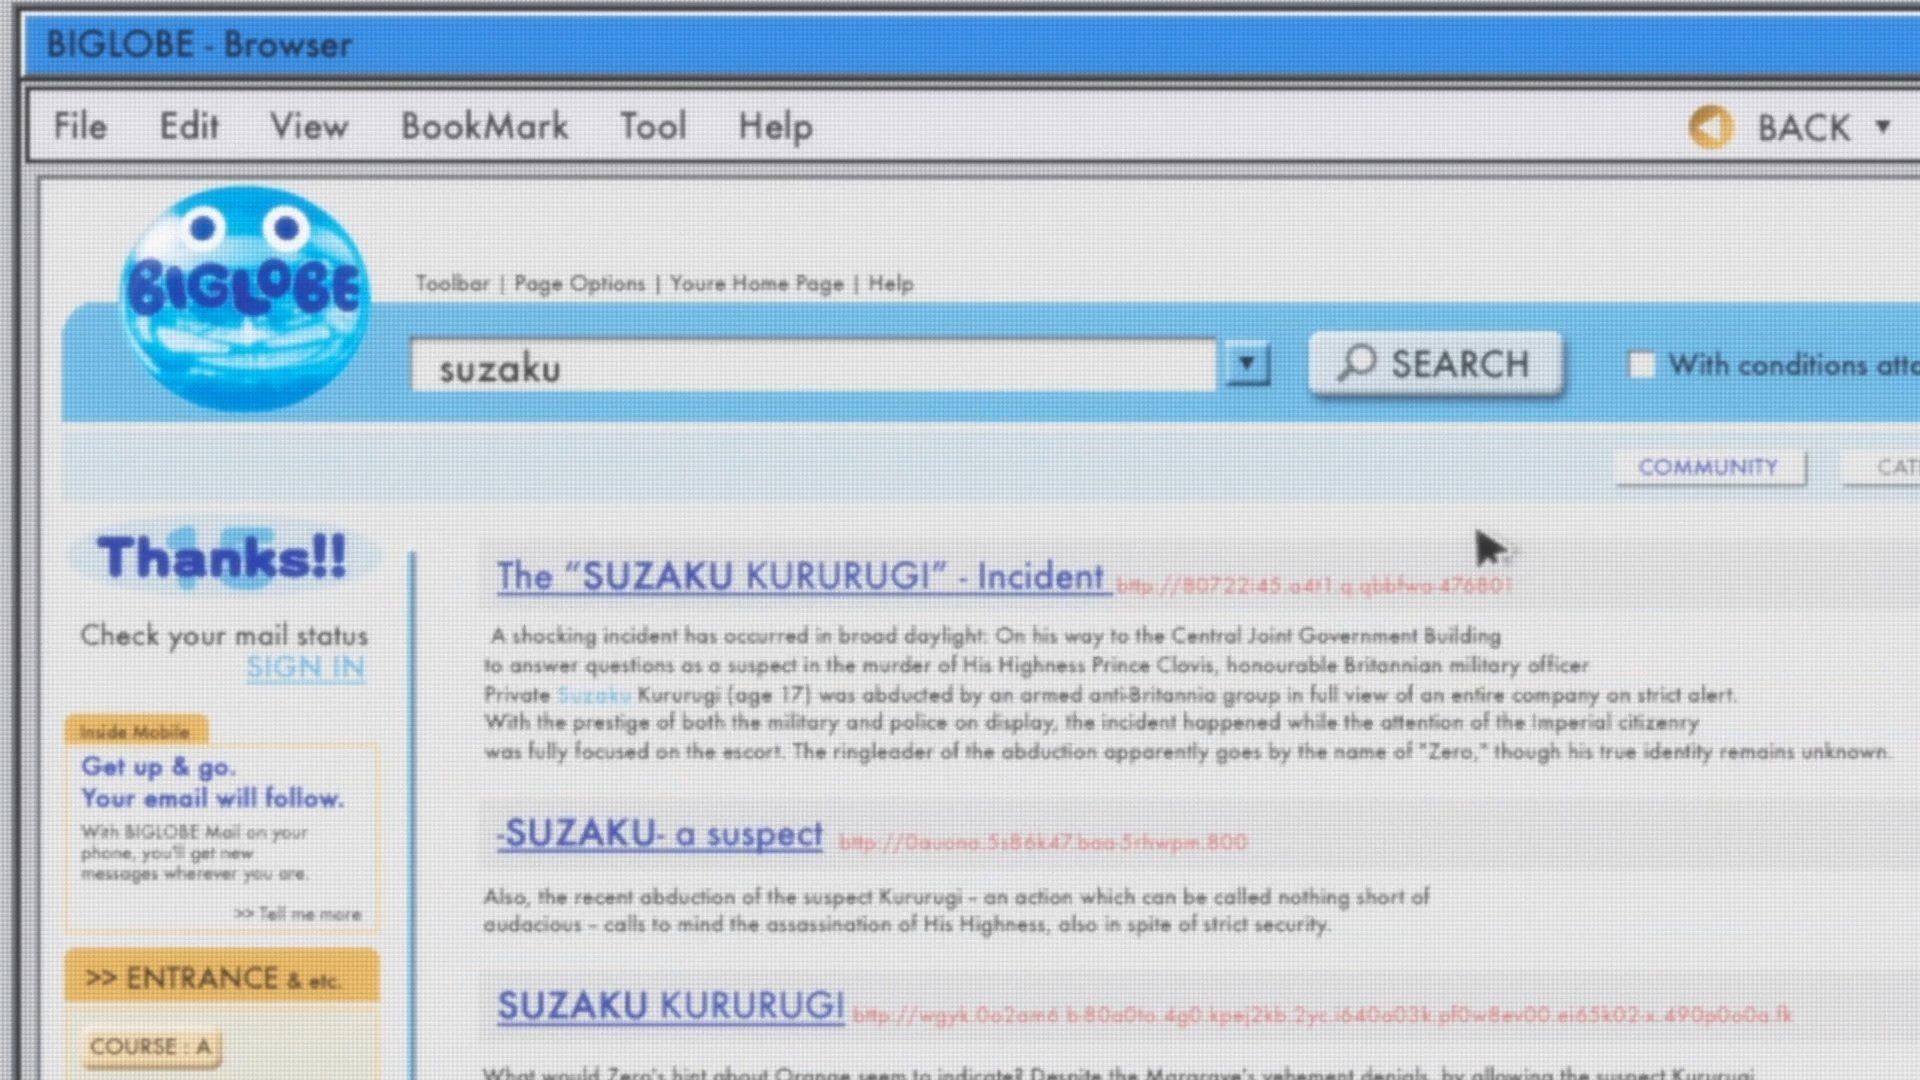Click the COURSE : A button
1920x1080 pixels.
(151, 1047)
